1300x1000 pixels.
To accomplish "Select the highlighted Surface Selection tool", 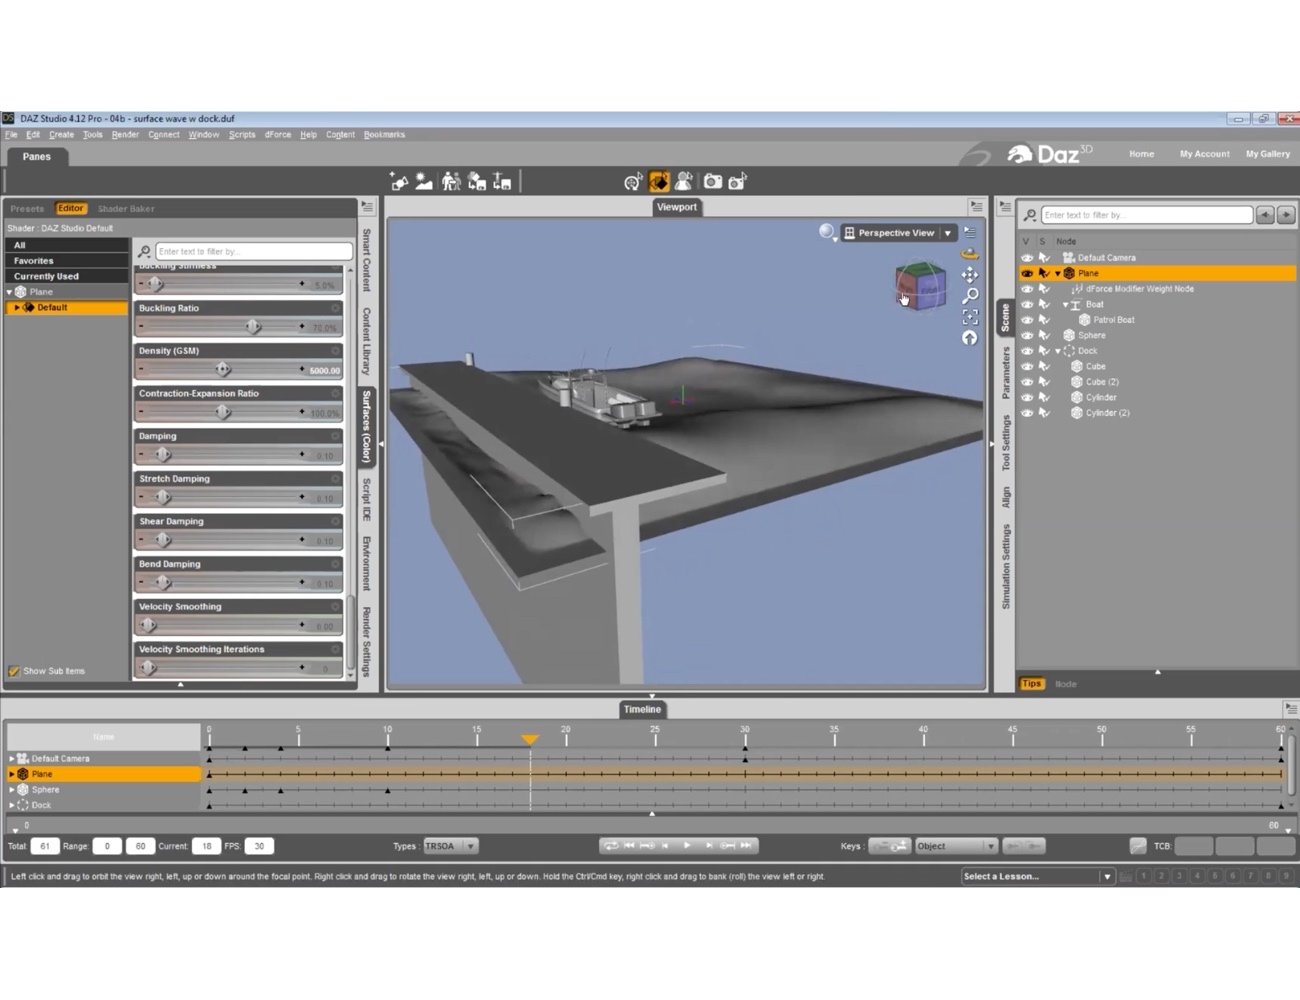I will pyautogui.click(x=659, y=181).
